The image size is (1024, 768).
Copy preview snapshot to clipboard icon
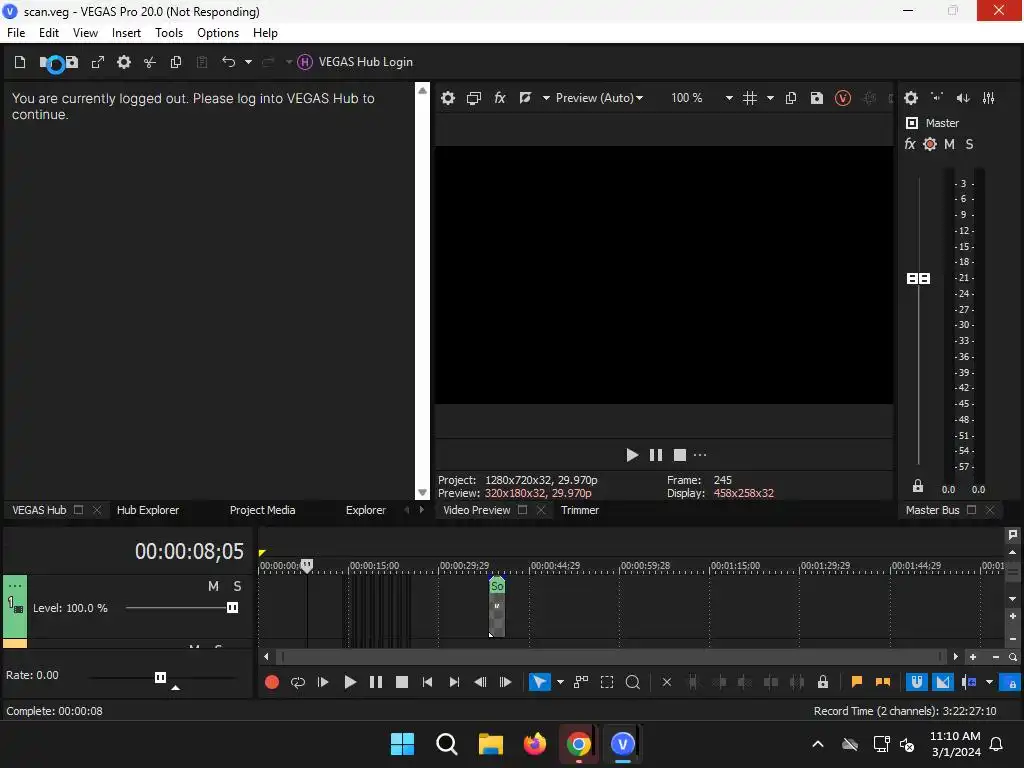click(791, 98)
